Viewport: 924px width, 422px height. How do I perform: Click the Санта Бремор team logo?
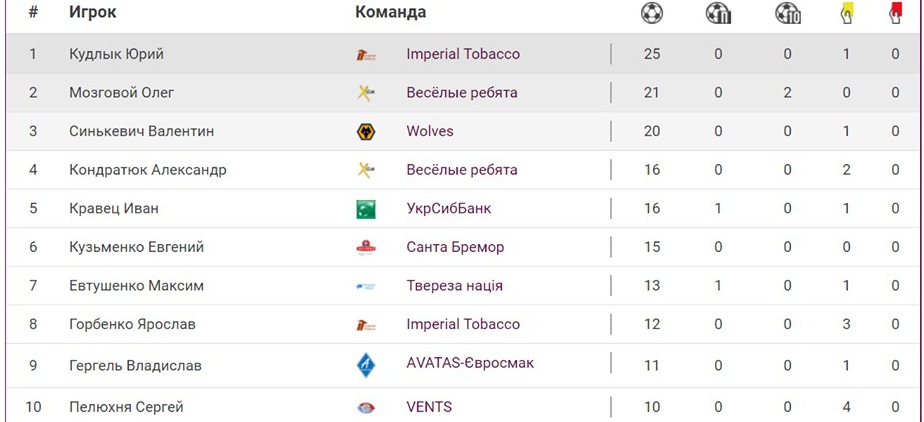[x=366, y=247]
